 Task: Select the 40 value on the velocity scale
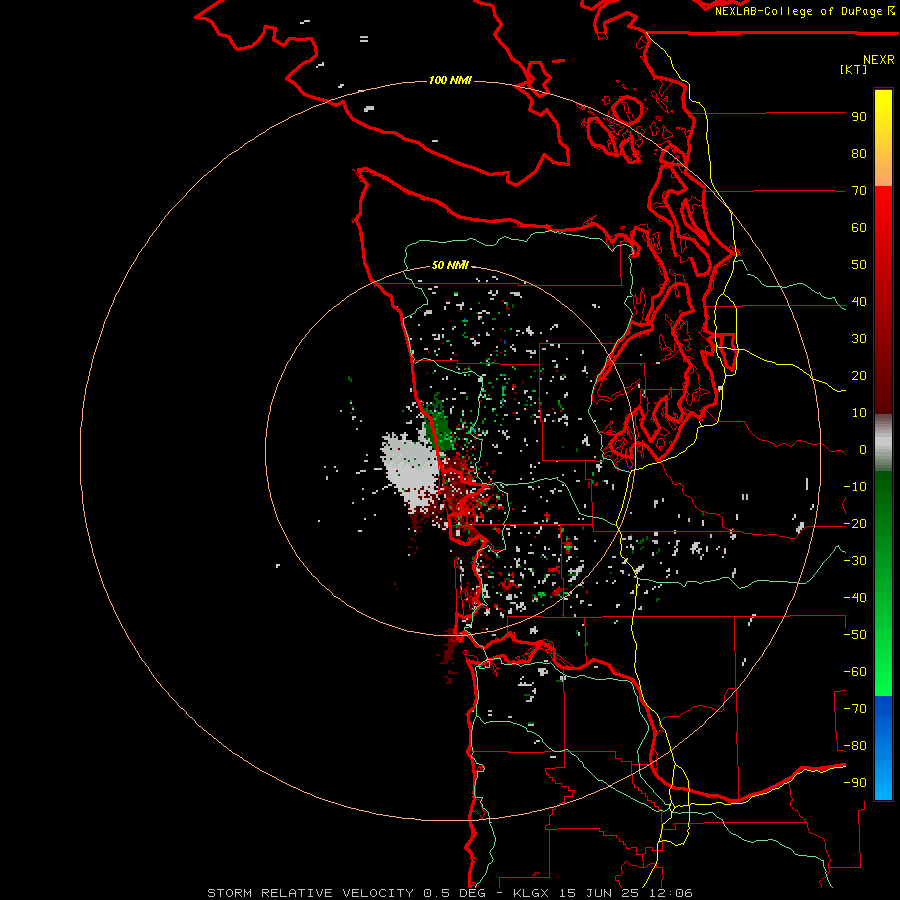tap(859, 302)
